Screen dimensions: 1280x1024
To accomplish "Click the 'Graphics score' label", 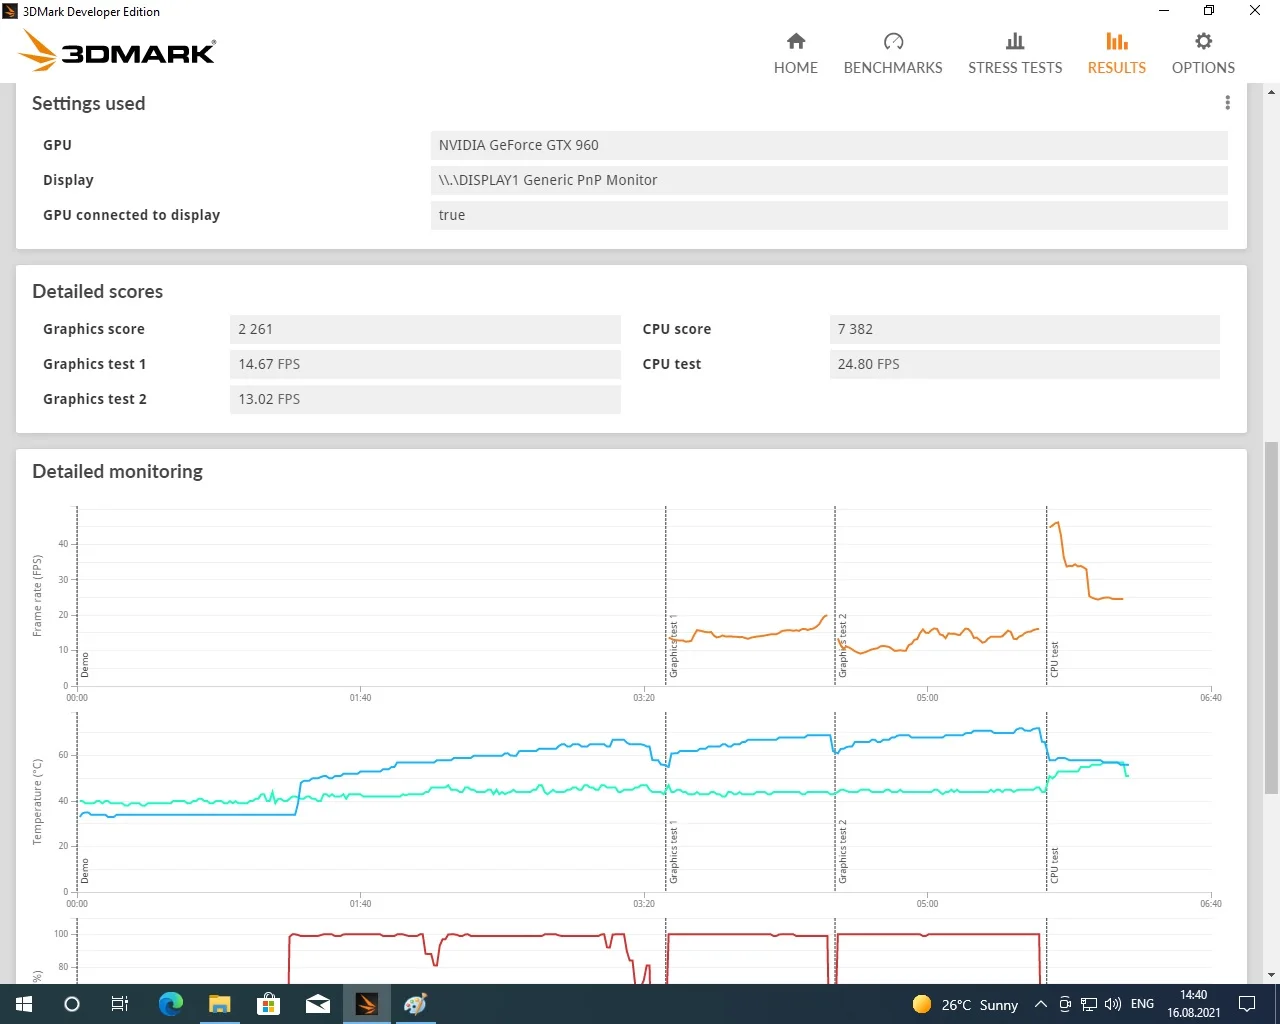I will [x=94, y=329].
